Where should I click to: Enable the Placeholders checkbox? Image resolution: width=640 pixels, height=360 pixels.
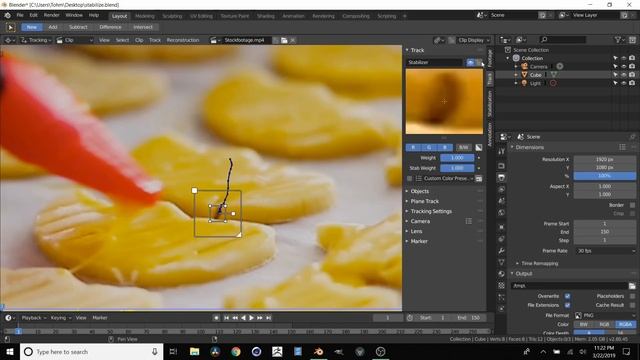[x=632, y=296]
